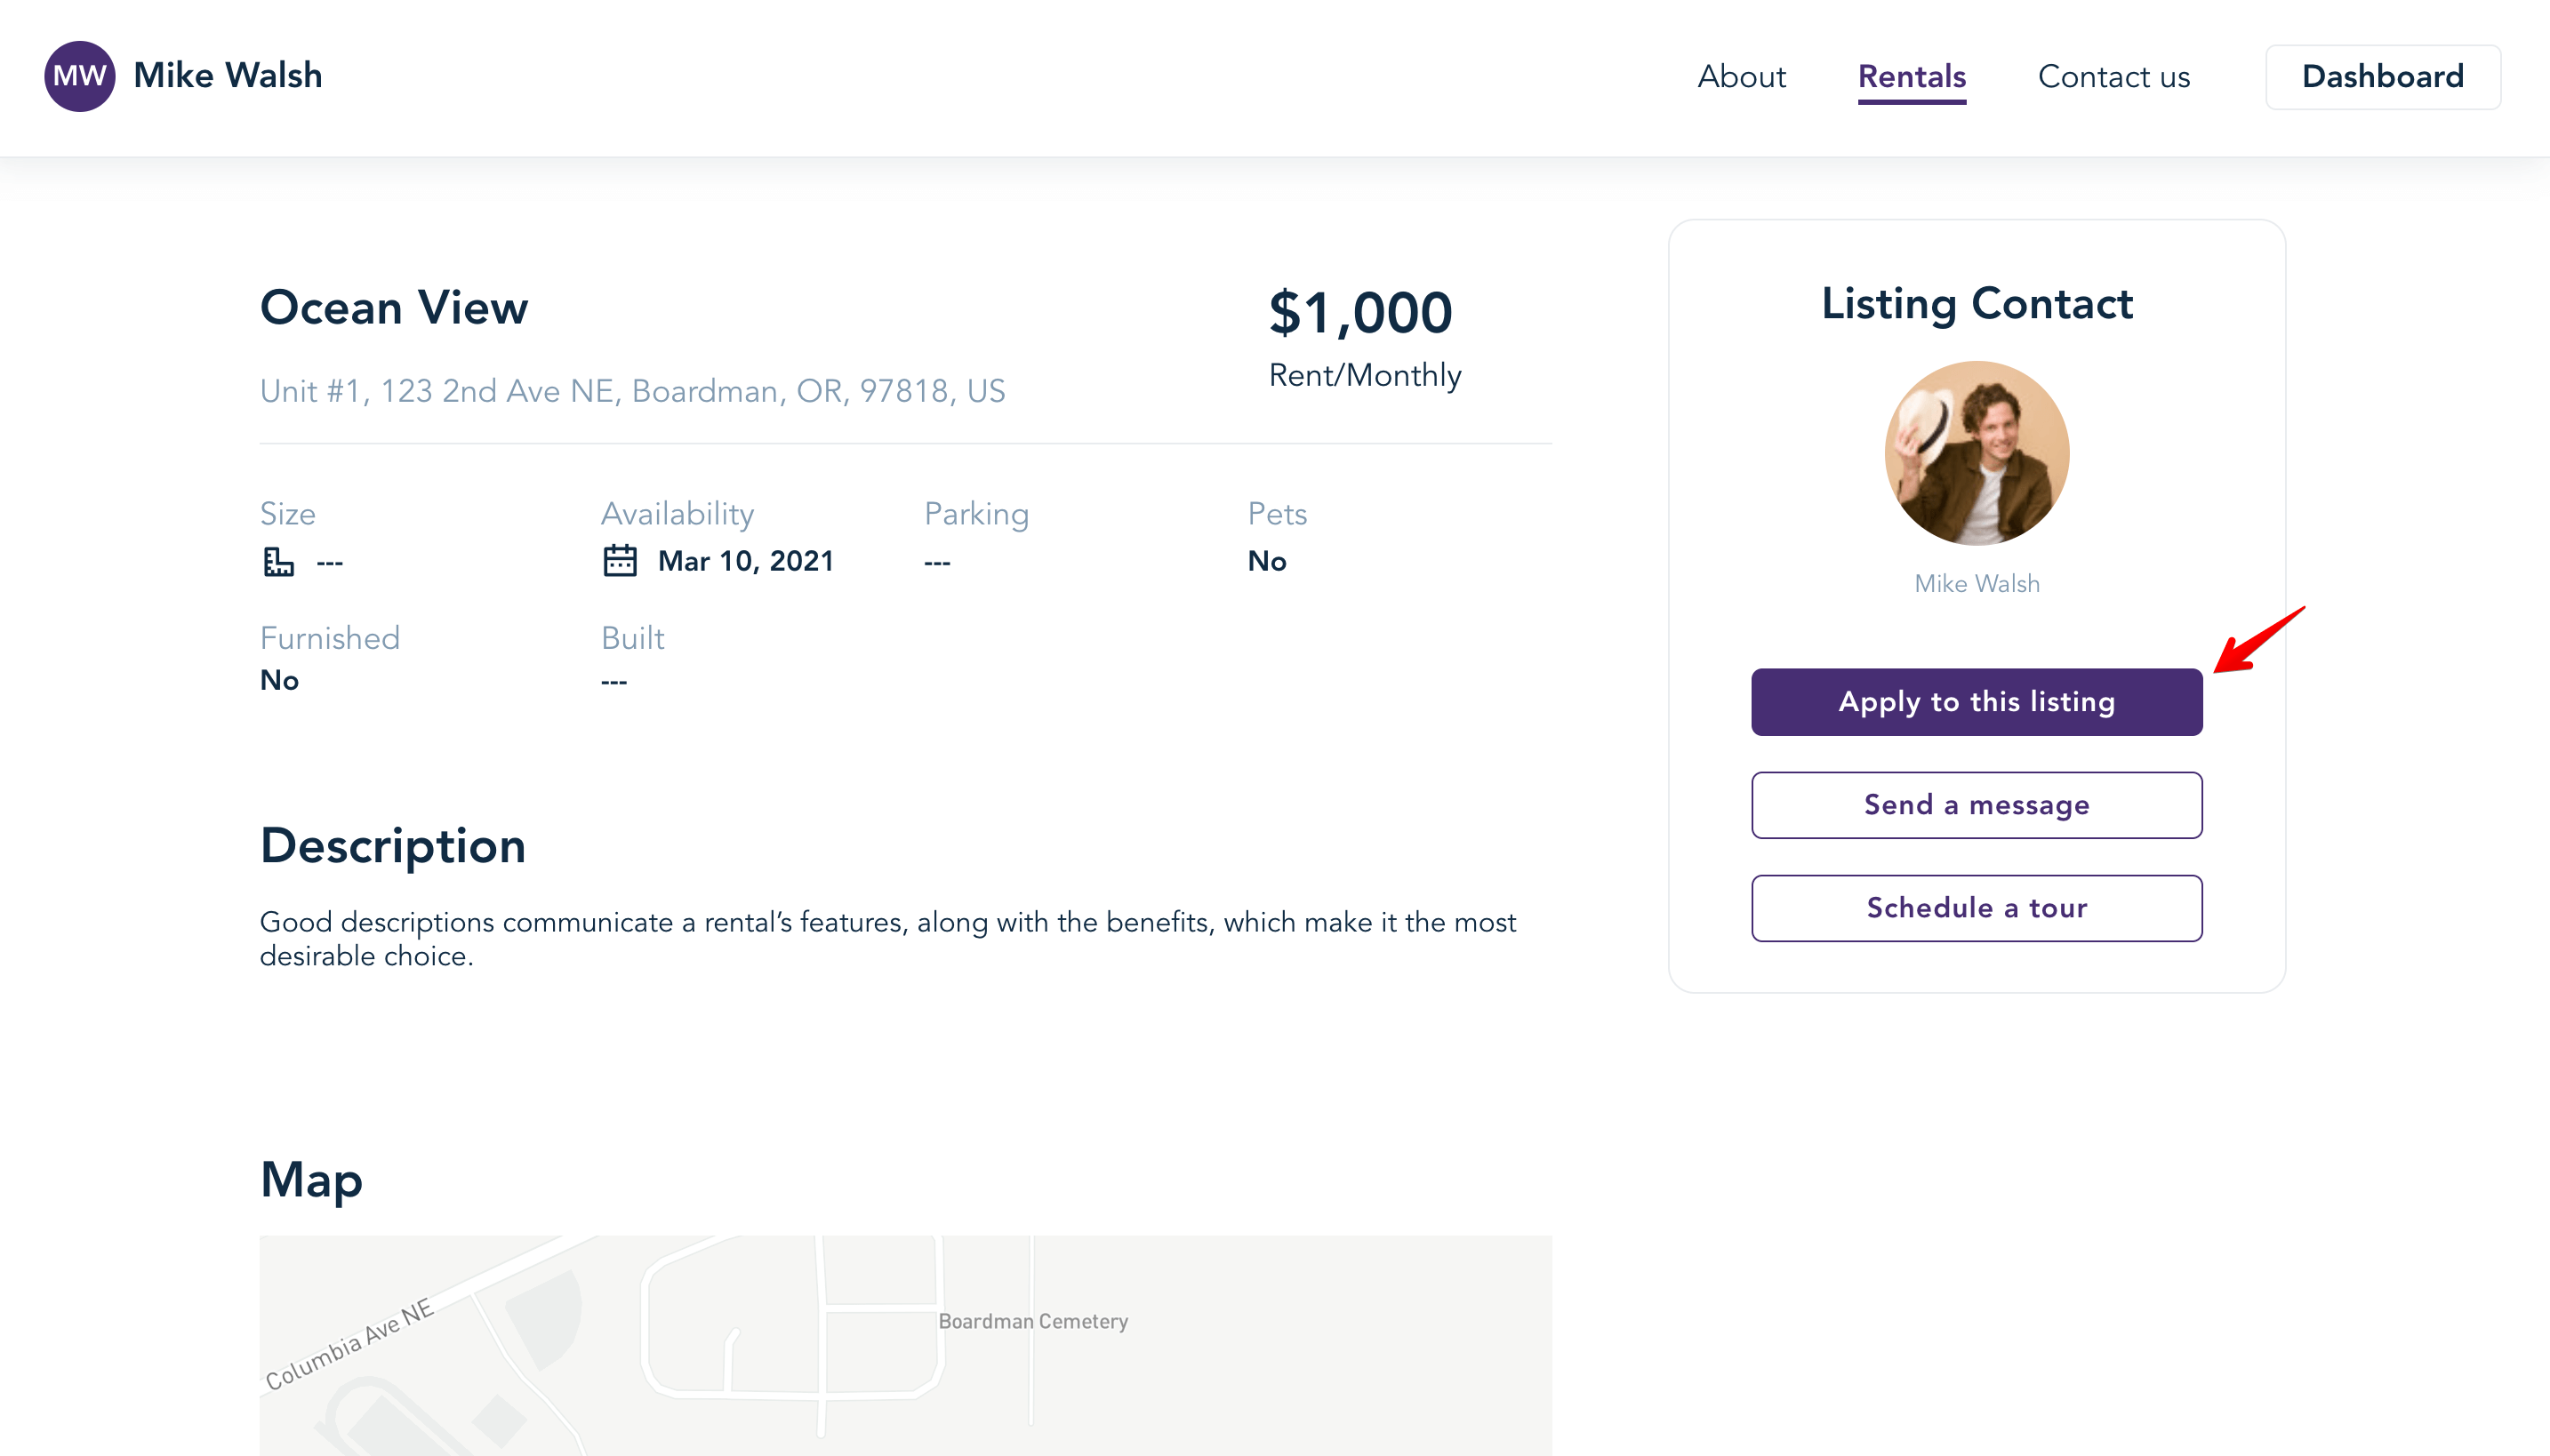
Task: Click the Description heading
Action: coord(393,846)
